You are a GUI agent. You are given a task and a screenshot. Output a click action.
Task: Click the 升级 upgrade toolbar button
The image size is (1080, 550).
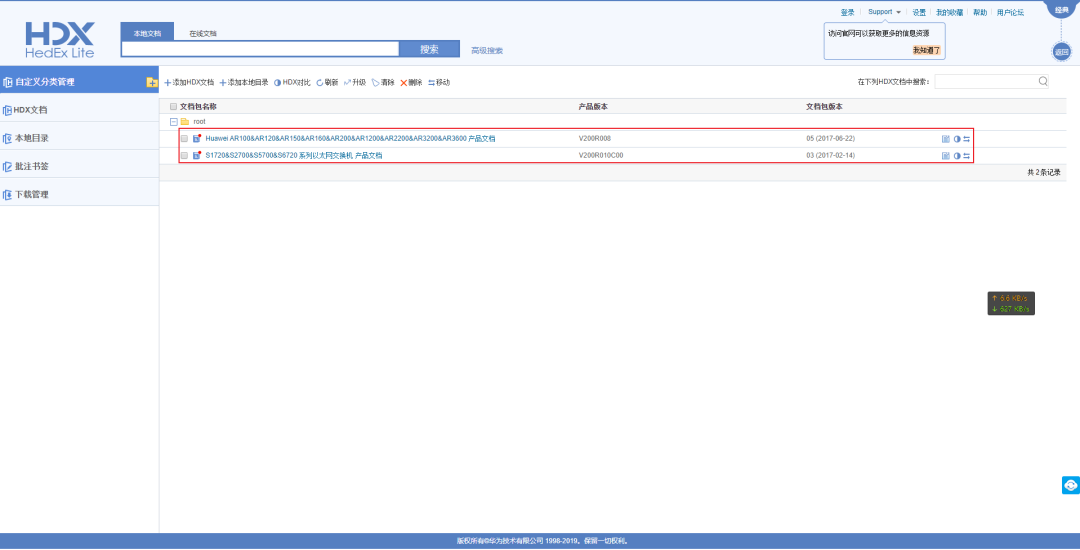click(x=355, y=83)
